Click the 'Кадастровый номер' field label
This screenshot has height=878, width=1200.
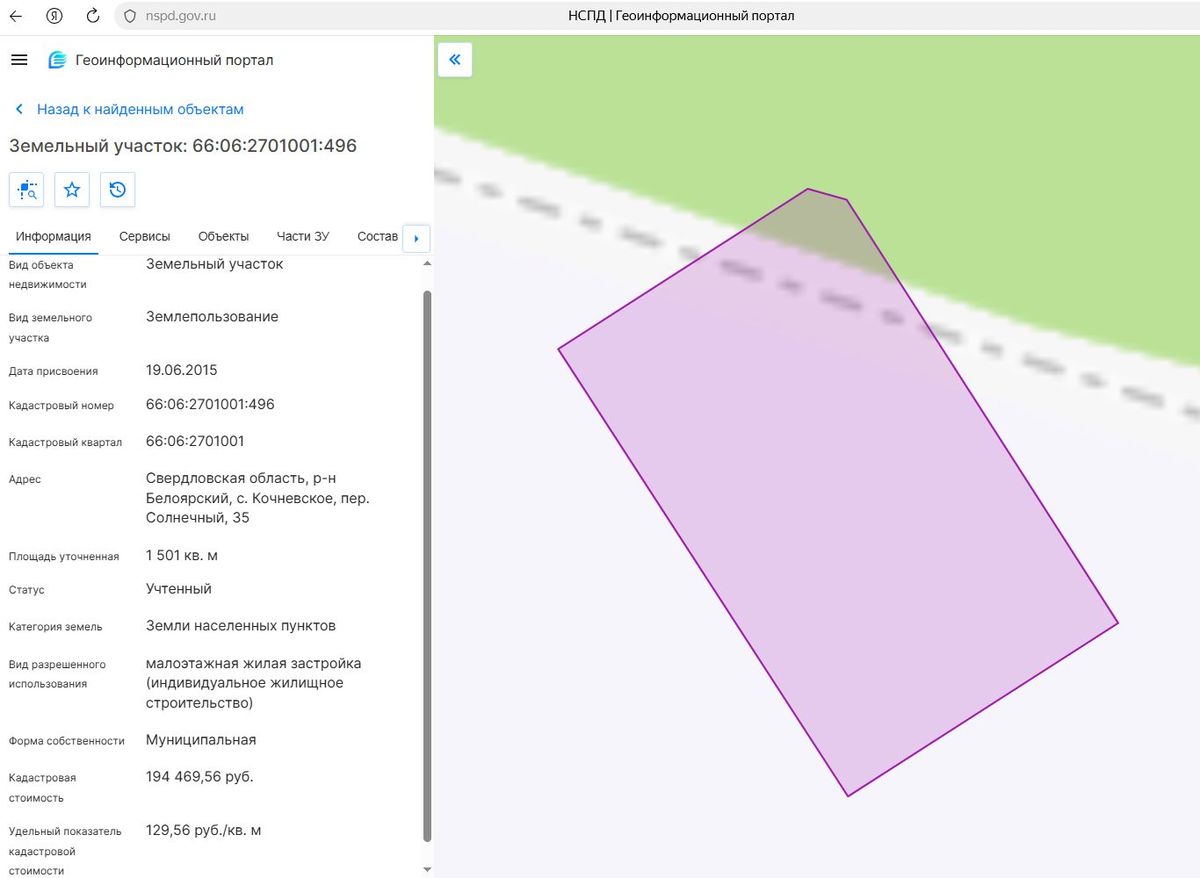tap(61, 406)
